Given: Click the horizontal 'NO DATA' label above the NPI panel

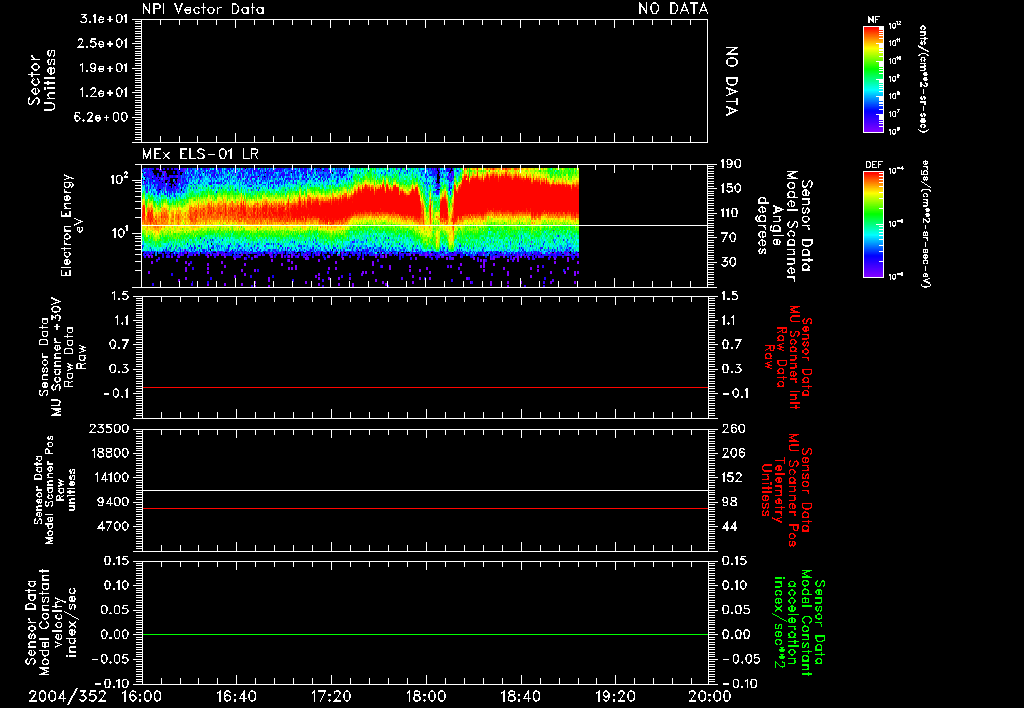Looking at the screenshot, I should pos(673,9).
